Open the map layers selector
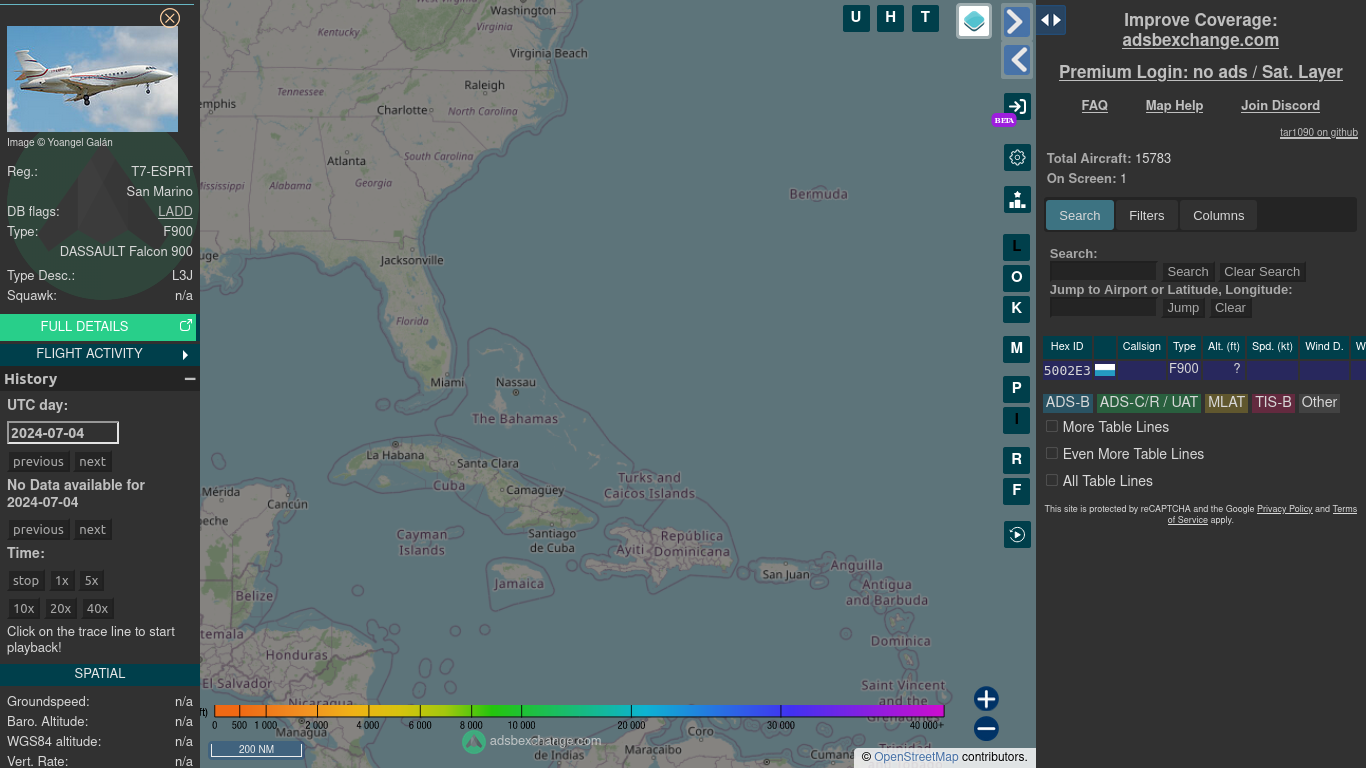Viewport: 1366px width, 768px height. coord(974,21)
